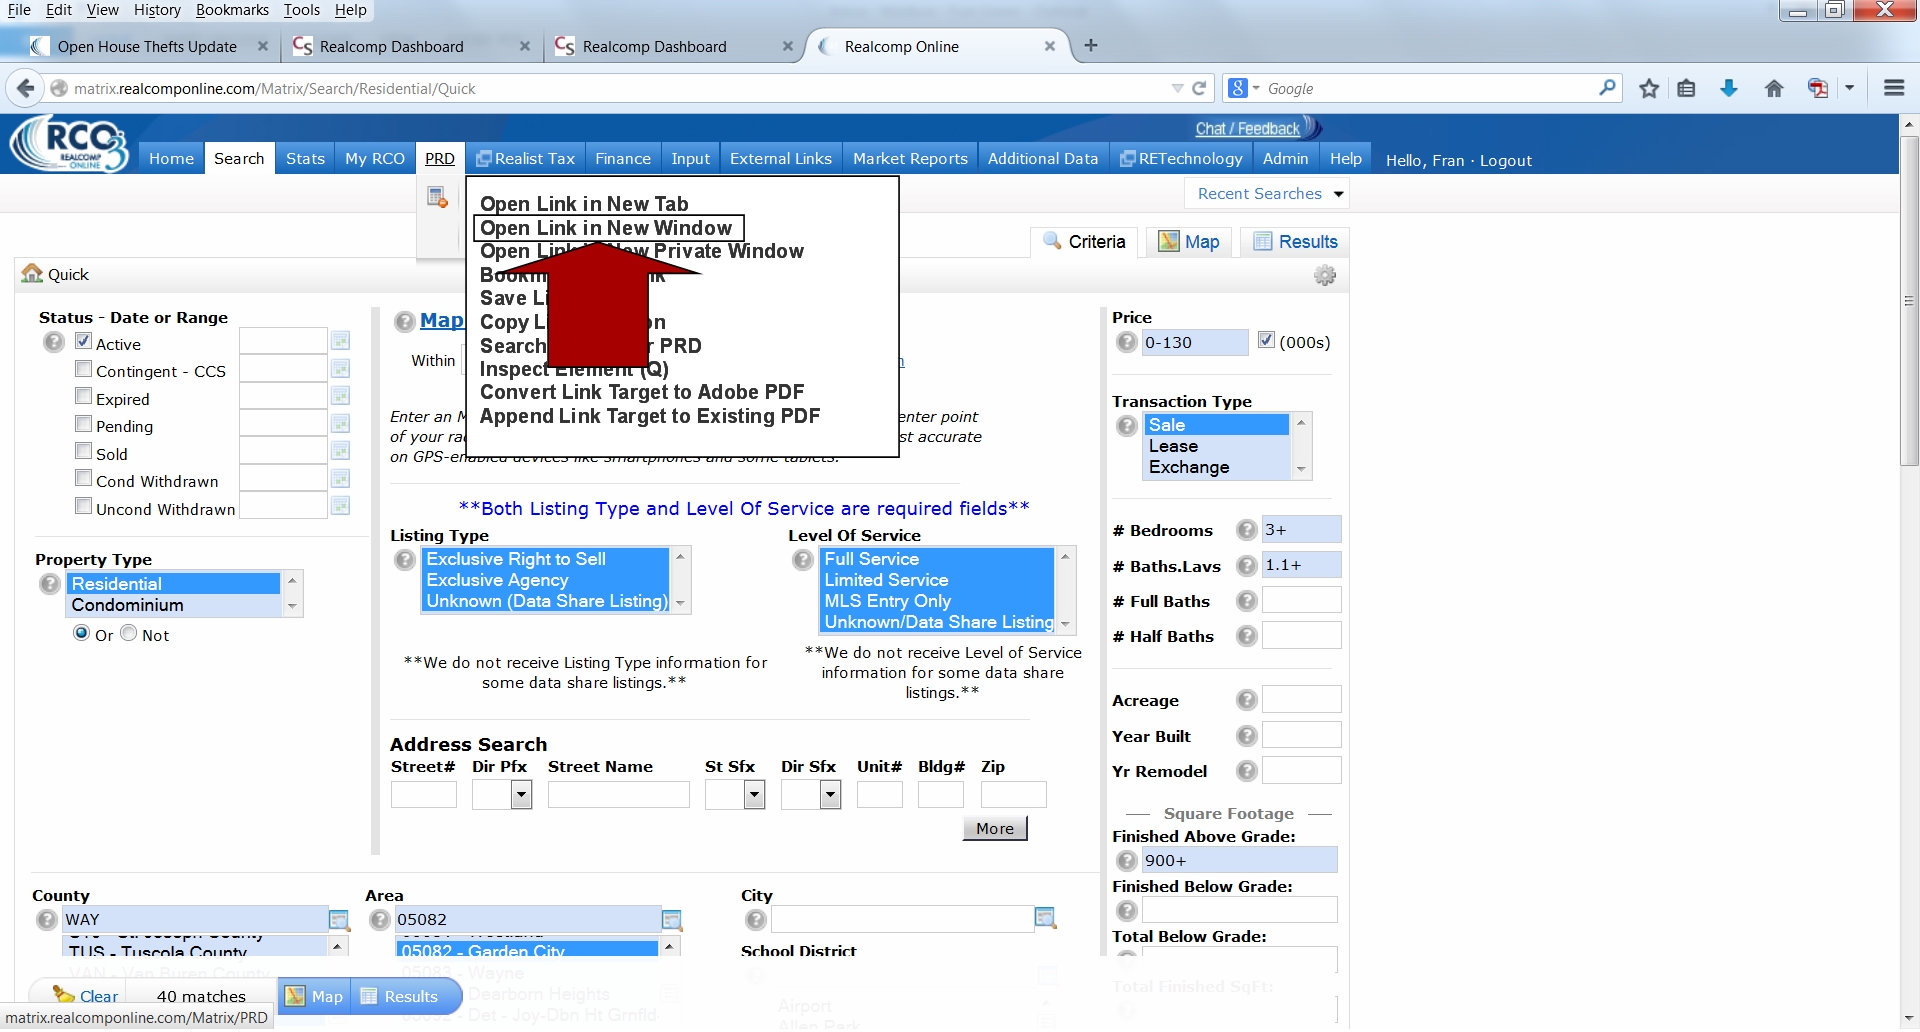
Task: Expand the address bar history dropdown arrow
Action: [1177, 88]
